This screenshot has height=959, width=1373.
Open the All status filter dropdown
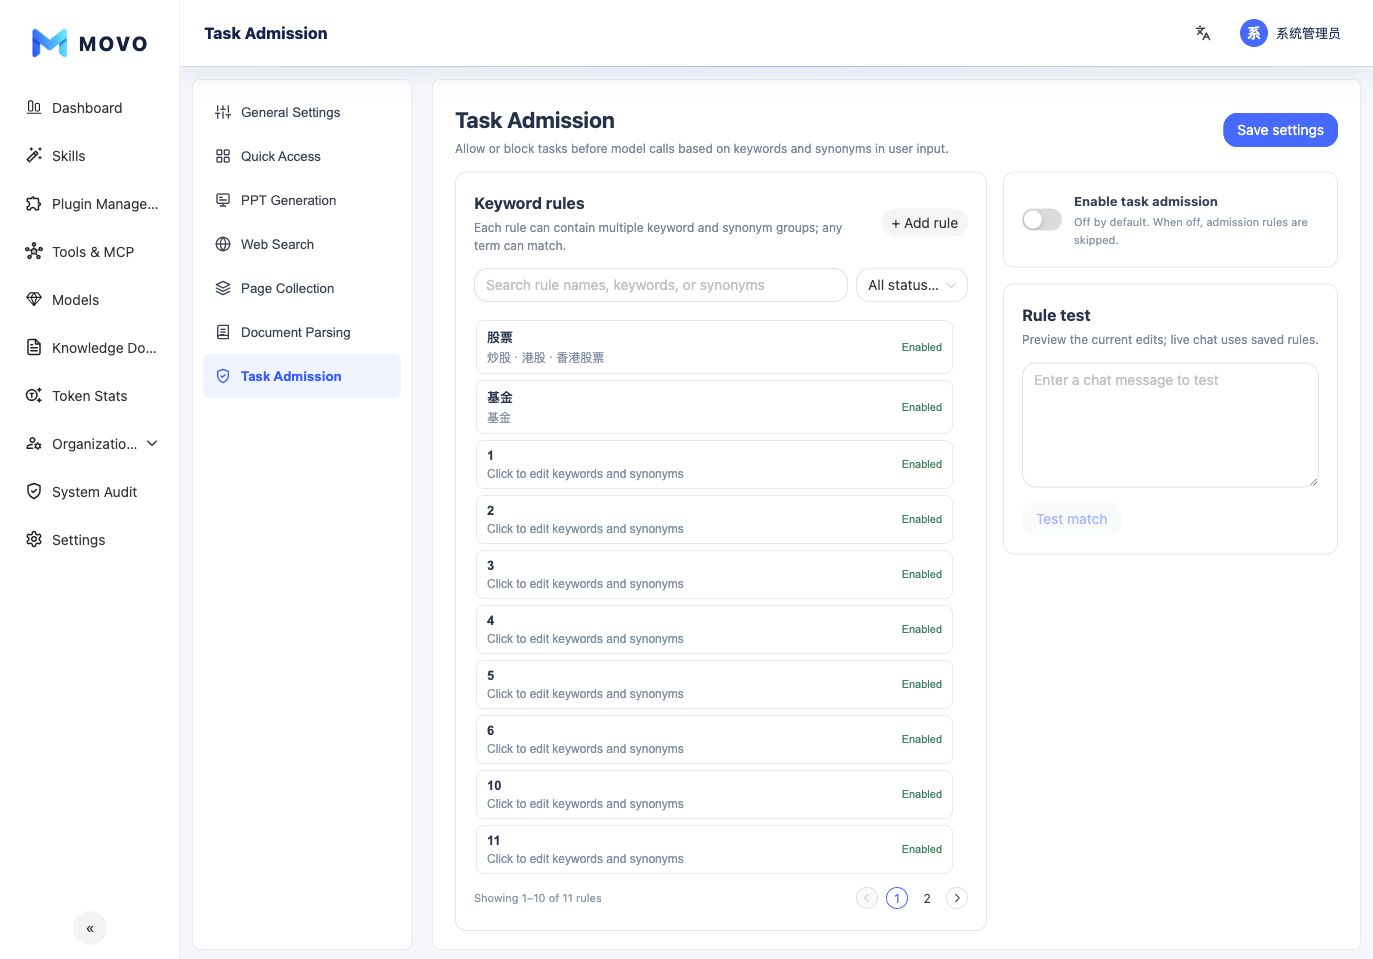912,285
